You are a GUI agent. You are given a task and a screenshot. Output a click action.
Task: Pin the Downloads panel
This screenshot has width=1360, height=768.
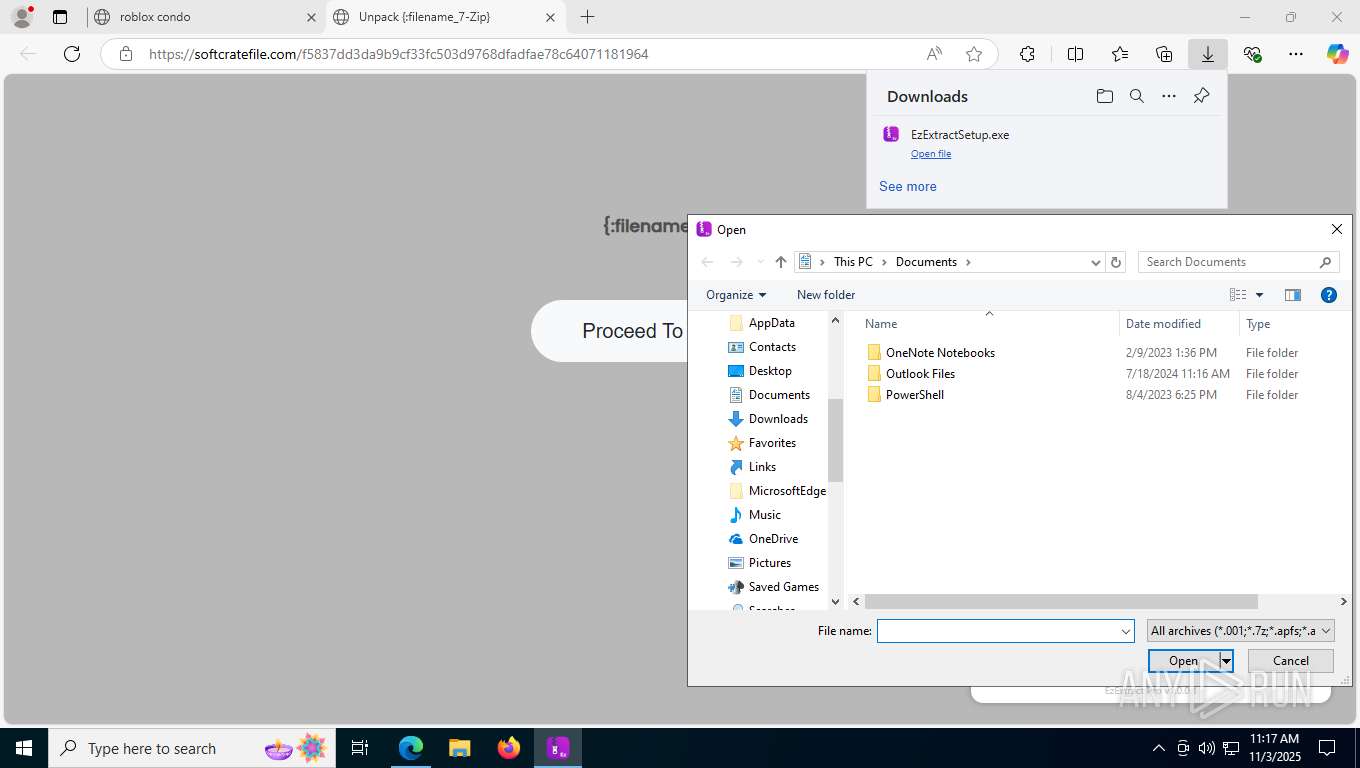coord(1202,96)
